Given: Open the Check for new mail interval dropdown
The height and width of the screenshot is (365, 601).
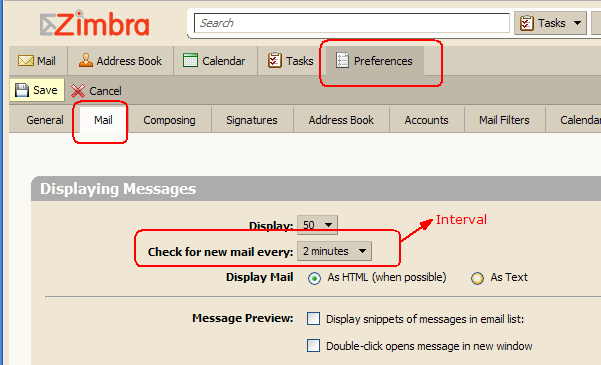Looking at the screenshot, I should point(334,251).
